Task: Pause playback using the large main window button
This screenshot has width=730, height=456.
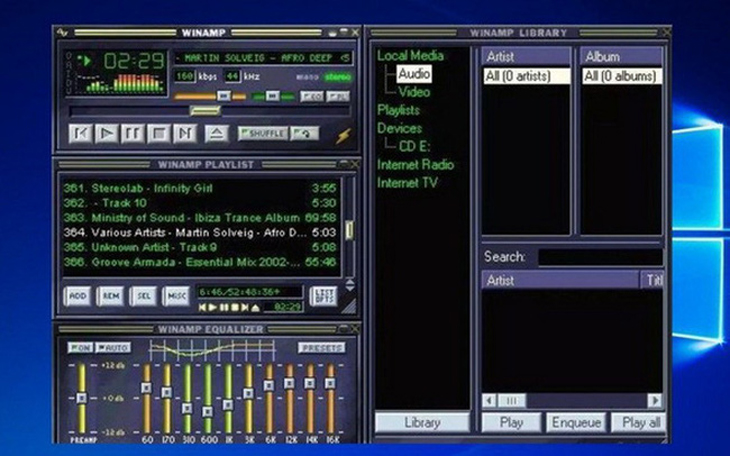Action: (132, 134)
